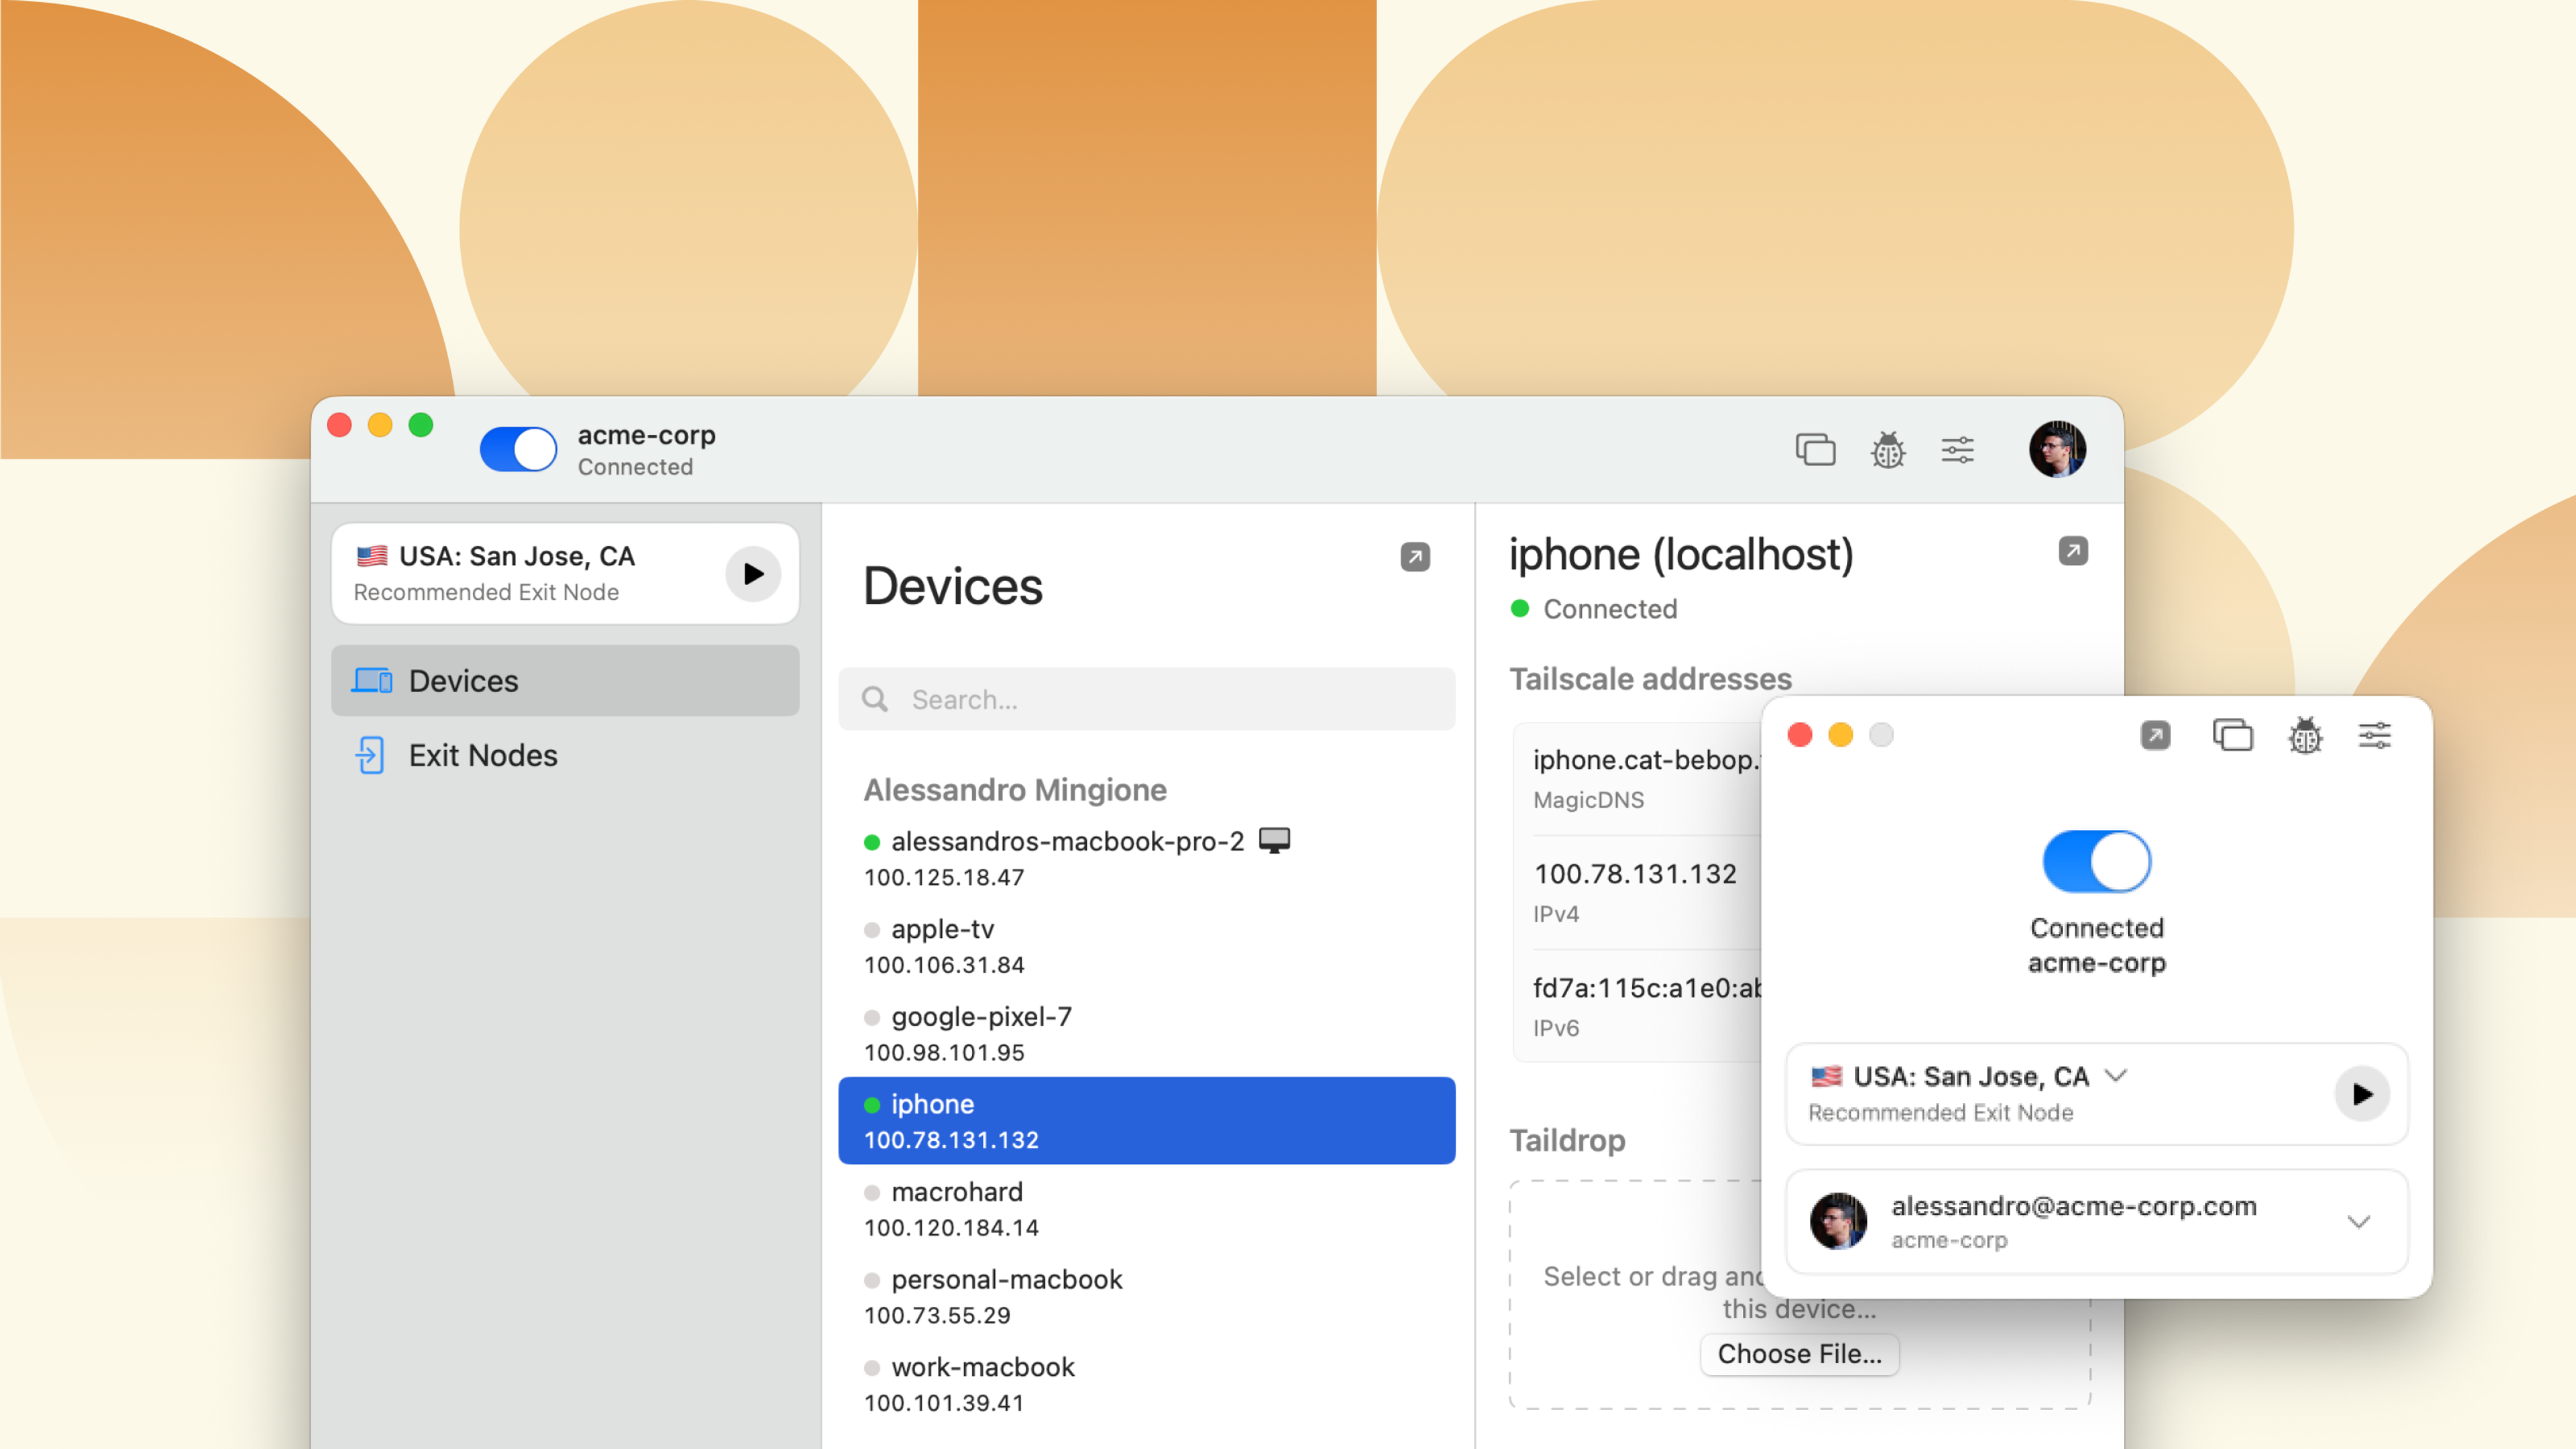Toggle the large Connected switch in mini window
The image size is (2576, 1449).
(x=2096, y=861)
